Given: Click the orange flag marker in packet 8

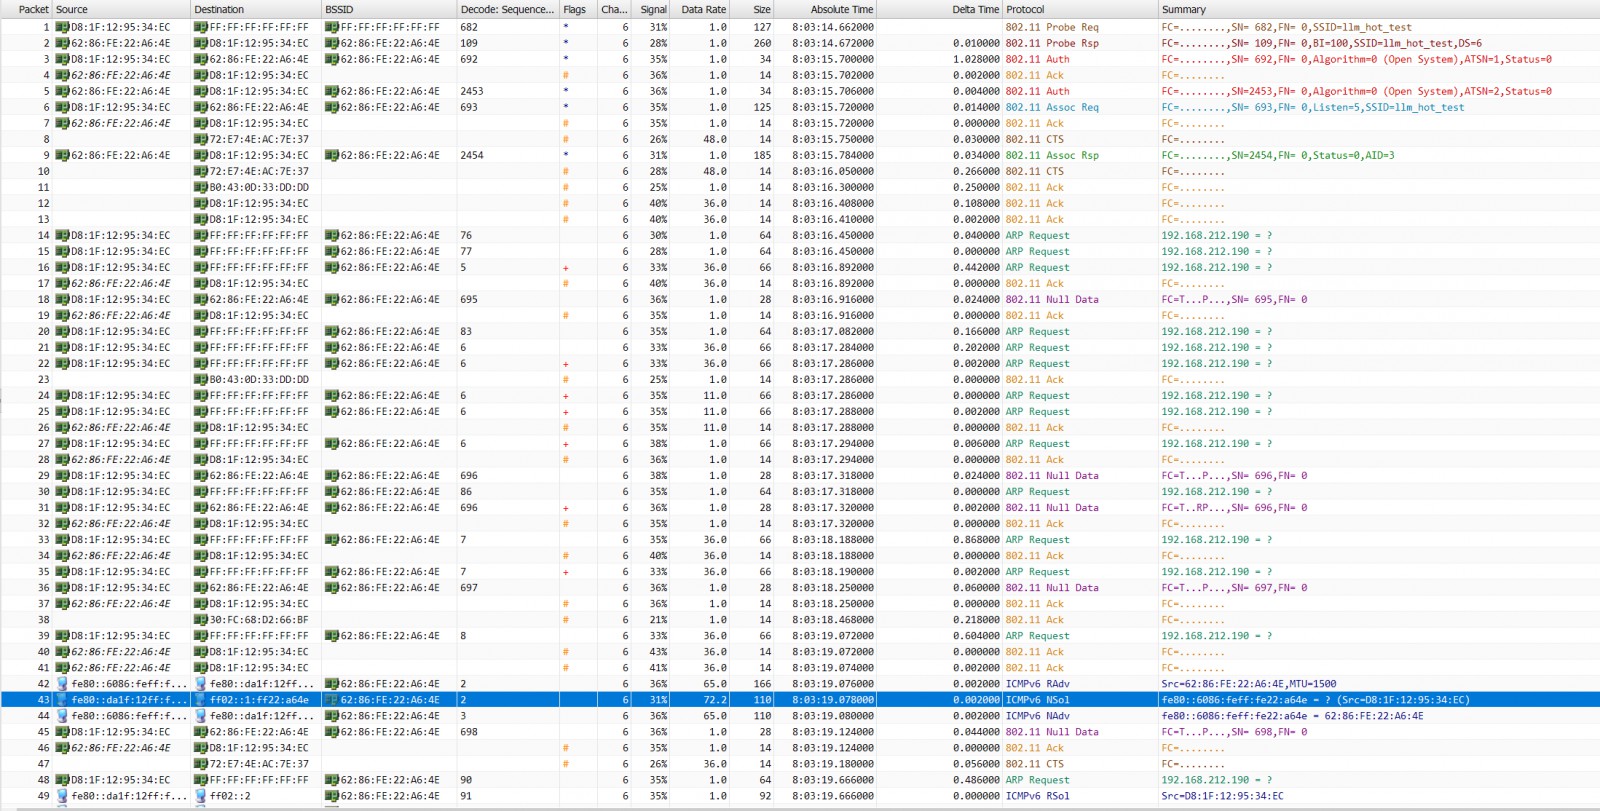Looking at the screenshot, I should (566, 140).
